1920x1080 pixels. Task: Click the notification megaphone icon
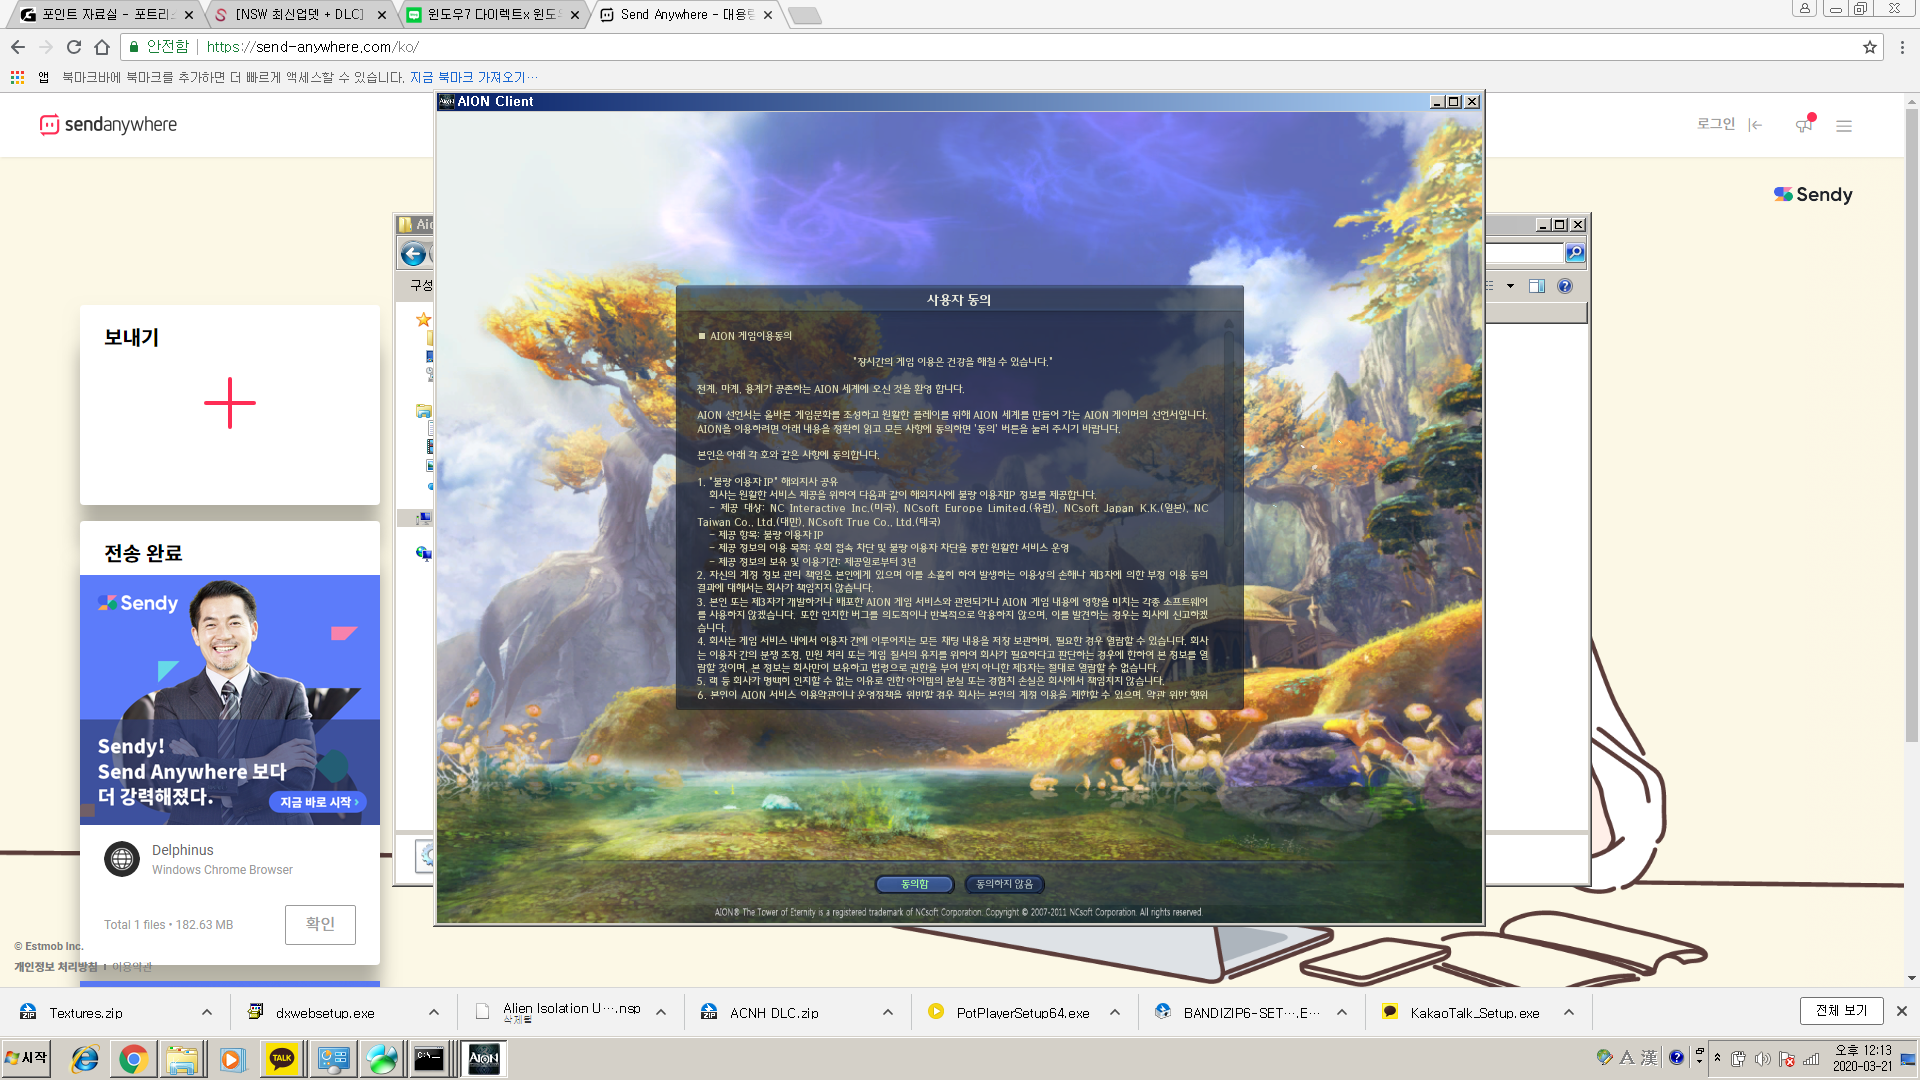(x=1803, y=125)
